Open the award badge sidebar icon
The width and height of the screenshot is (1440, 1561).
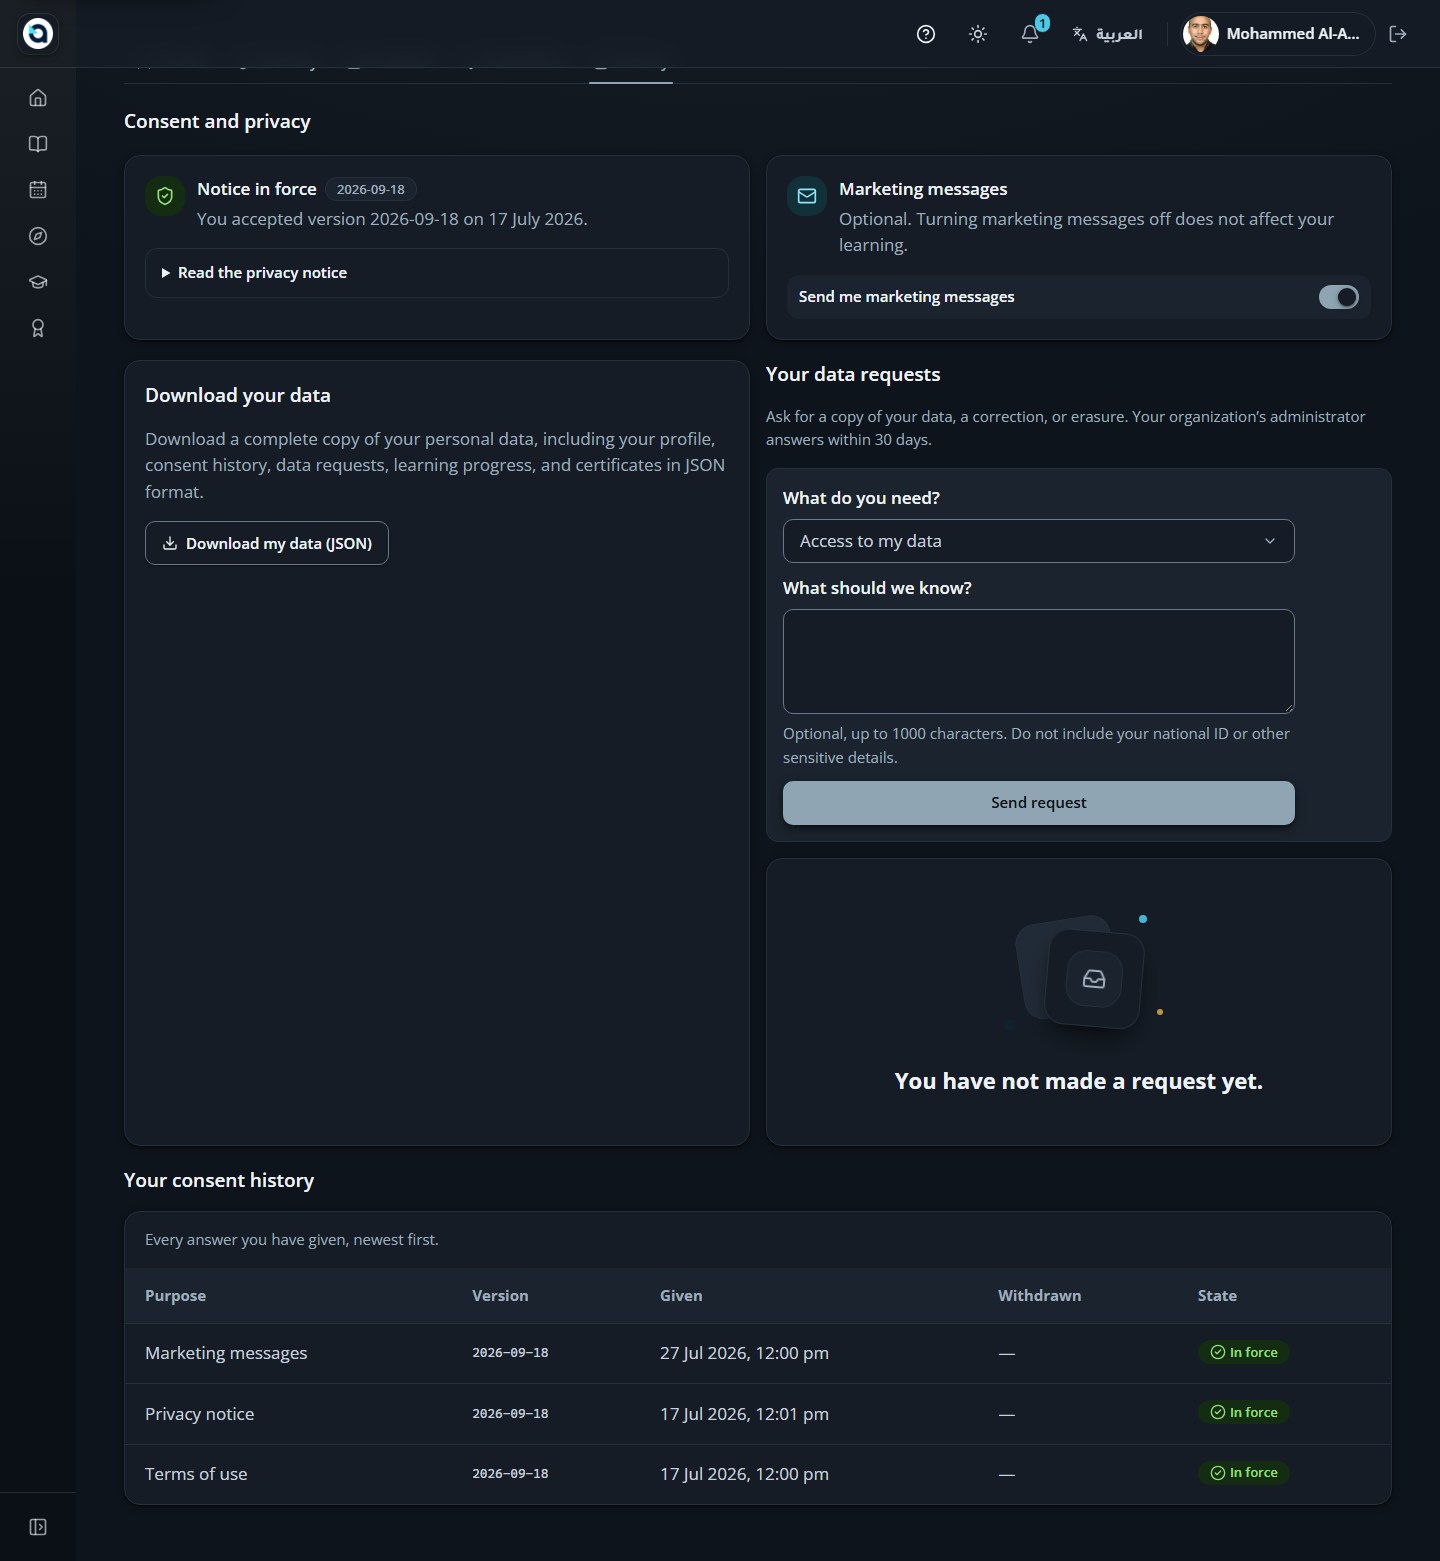pyautogui.click(x=38, y=328)
